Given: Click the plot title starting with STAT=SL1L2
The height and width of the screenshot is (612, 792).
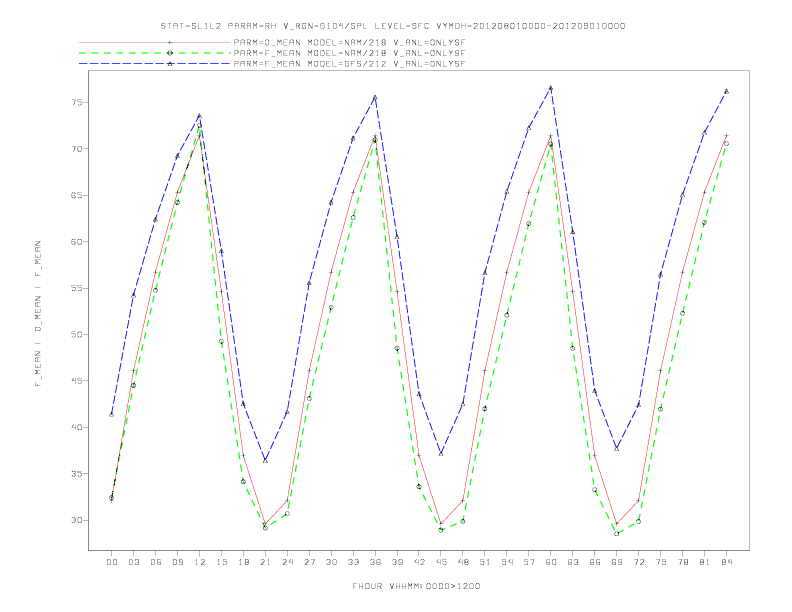Looking at the screenshot, I should (393, 26).
